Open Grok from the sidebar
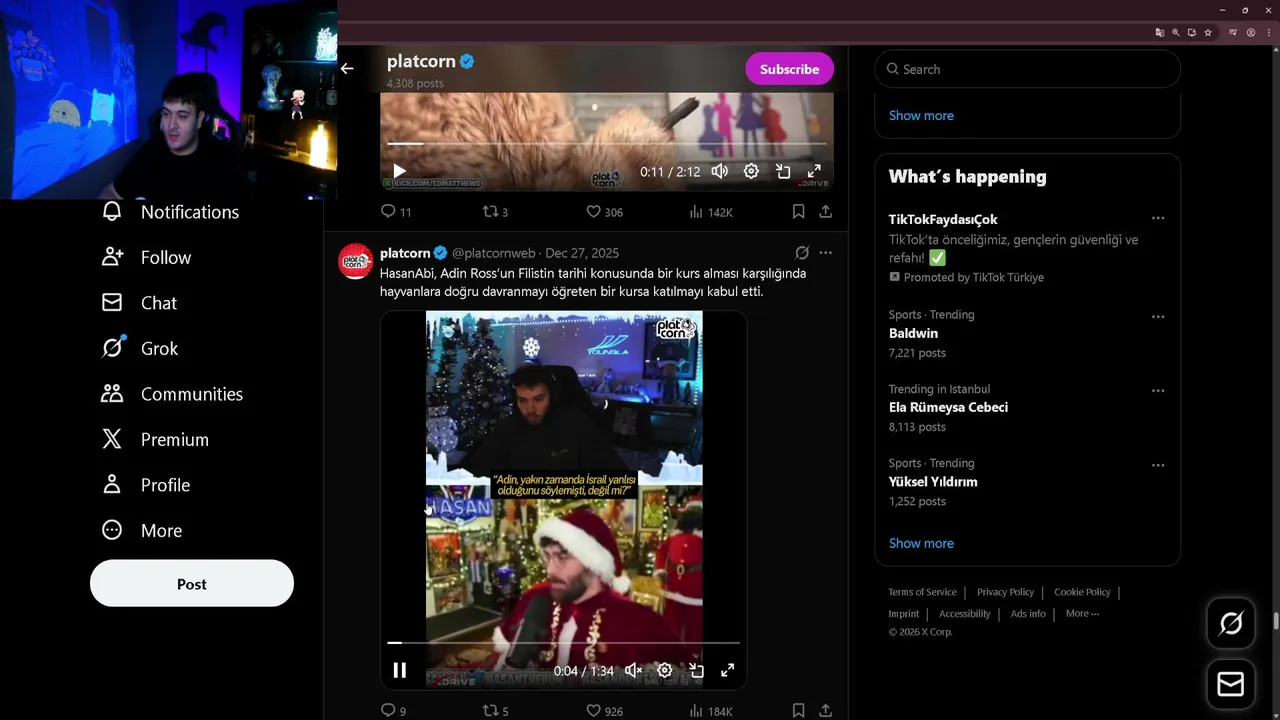The image size is (1280, 720). [140, 348]
